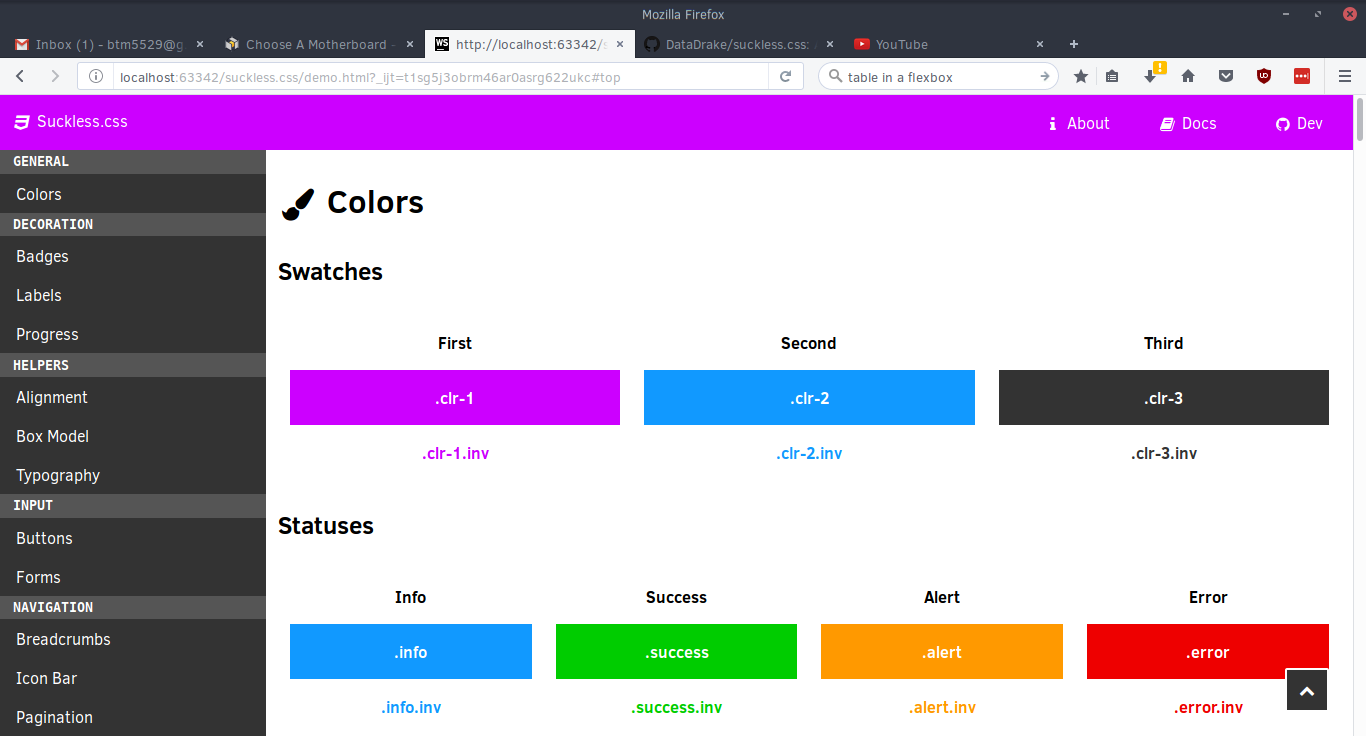Open Forms in the sidebar
1366x736 pixels.
tap(133, 577)
